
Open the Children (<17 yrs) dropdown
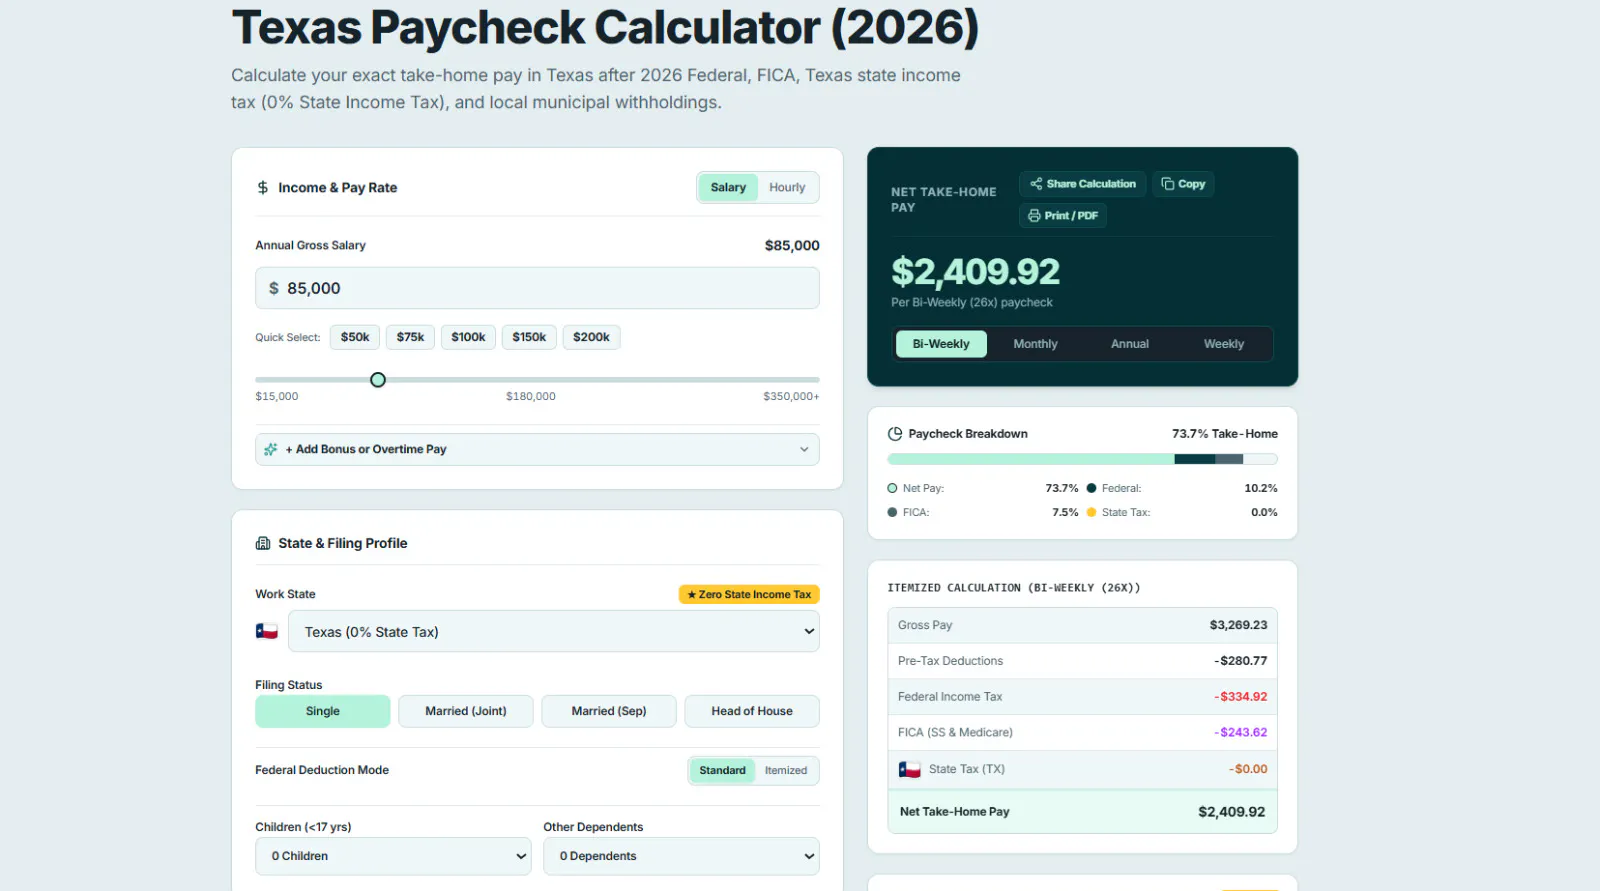(393, 856)
